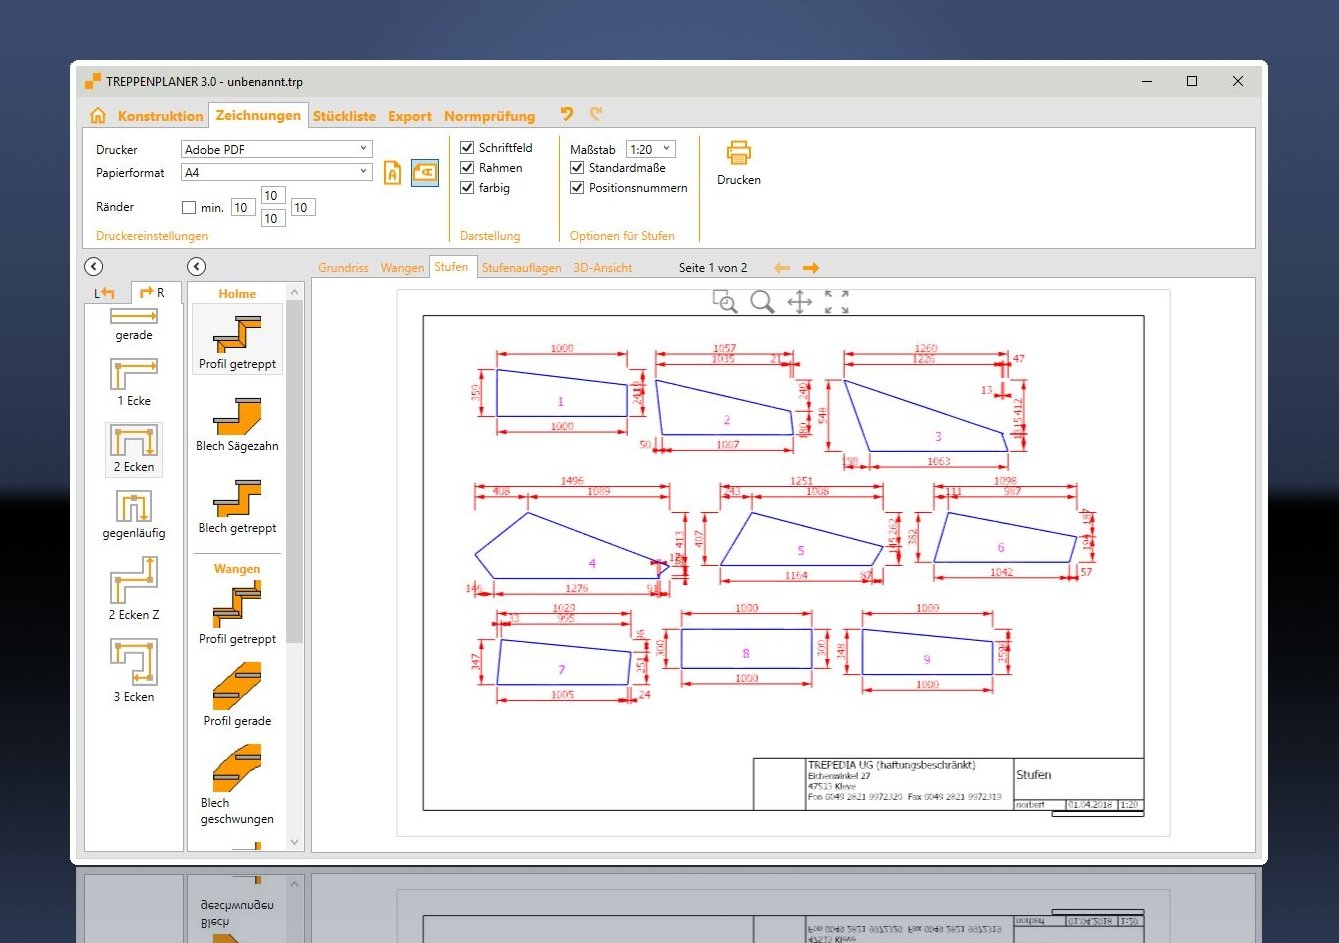Click the Seite 1 von 2 indicator
This screenshot has width=1339, height=943.
713,268
